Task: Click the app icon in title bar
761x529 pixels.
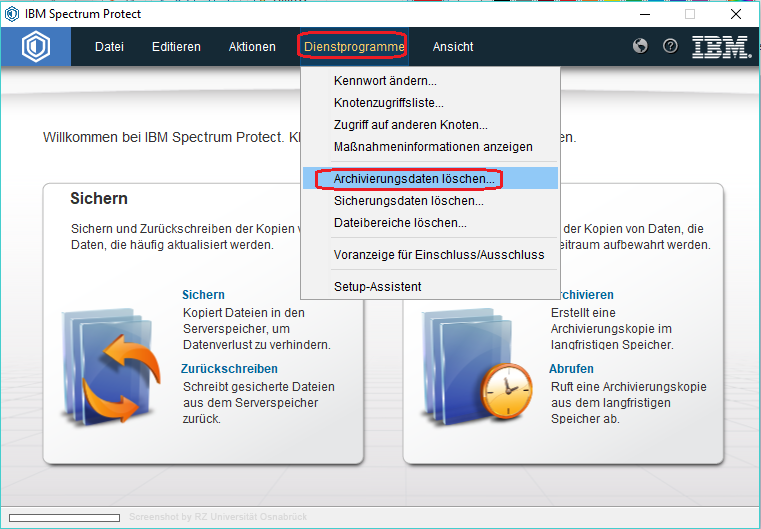Action: click(x=14, y=14)
